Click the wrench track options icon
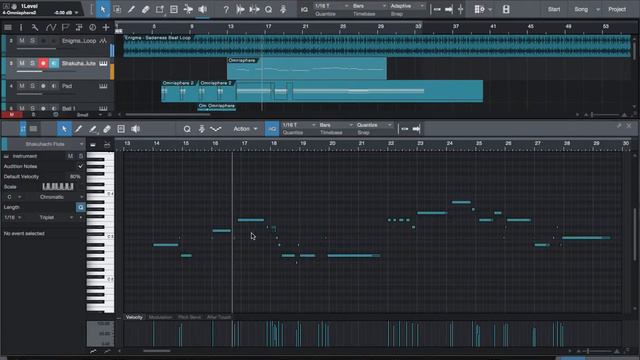 coord(35,28)
